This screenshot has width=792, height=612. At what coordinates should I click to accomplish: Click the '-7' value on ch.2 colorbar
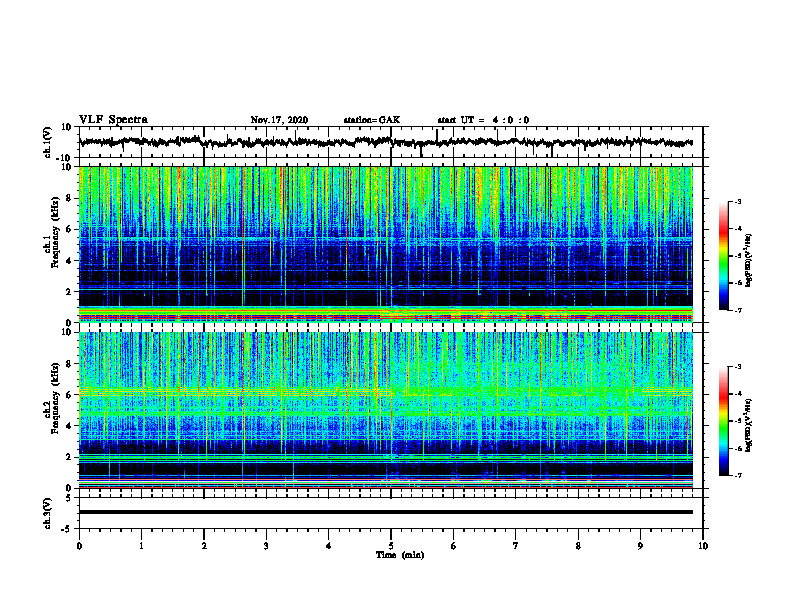click(x=737, y=475)
